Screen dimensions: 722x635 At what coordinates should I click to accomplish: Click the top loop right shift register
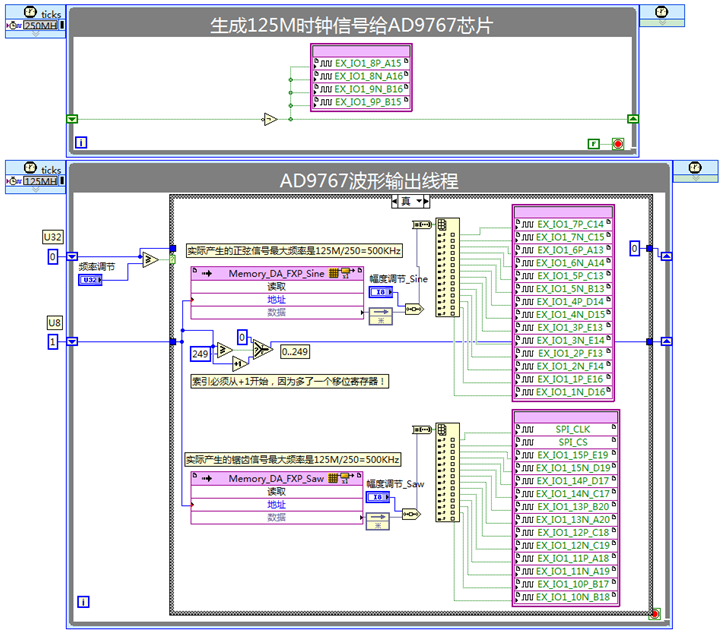click(x=633, y=119)
